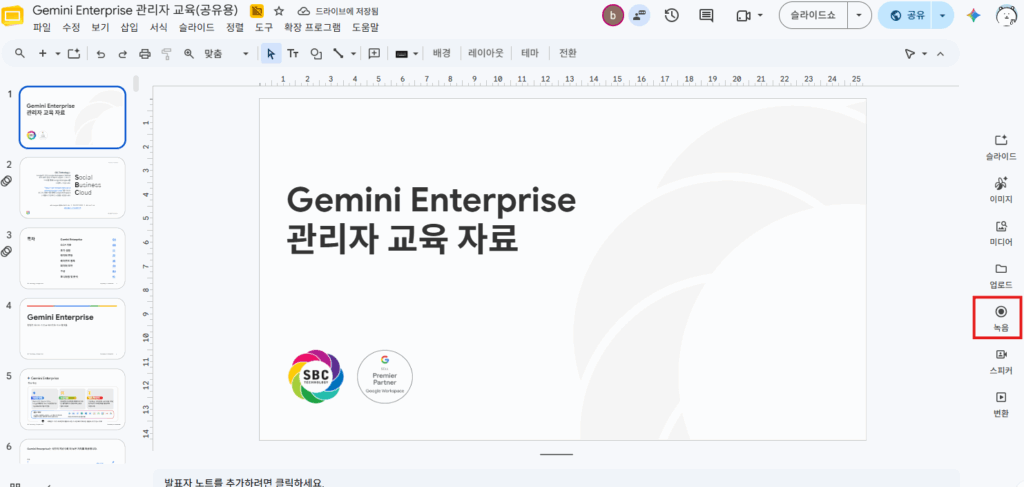Expand the 공유 button arrow
The height and width of the screenshot is (487, 1024).
pos(942,15)
